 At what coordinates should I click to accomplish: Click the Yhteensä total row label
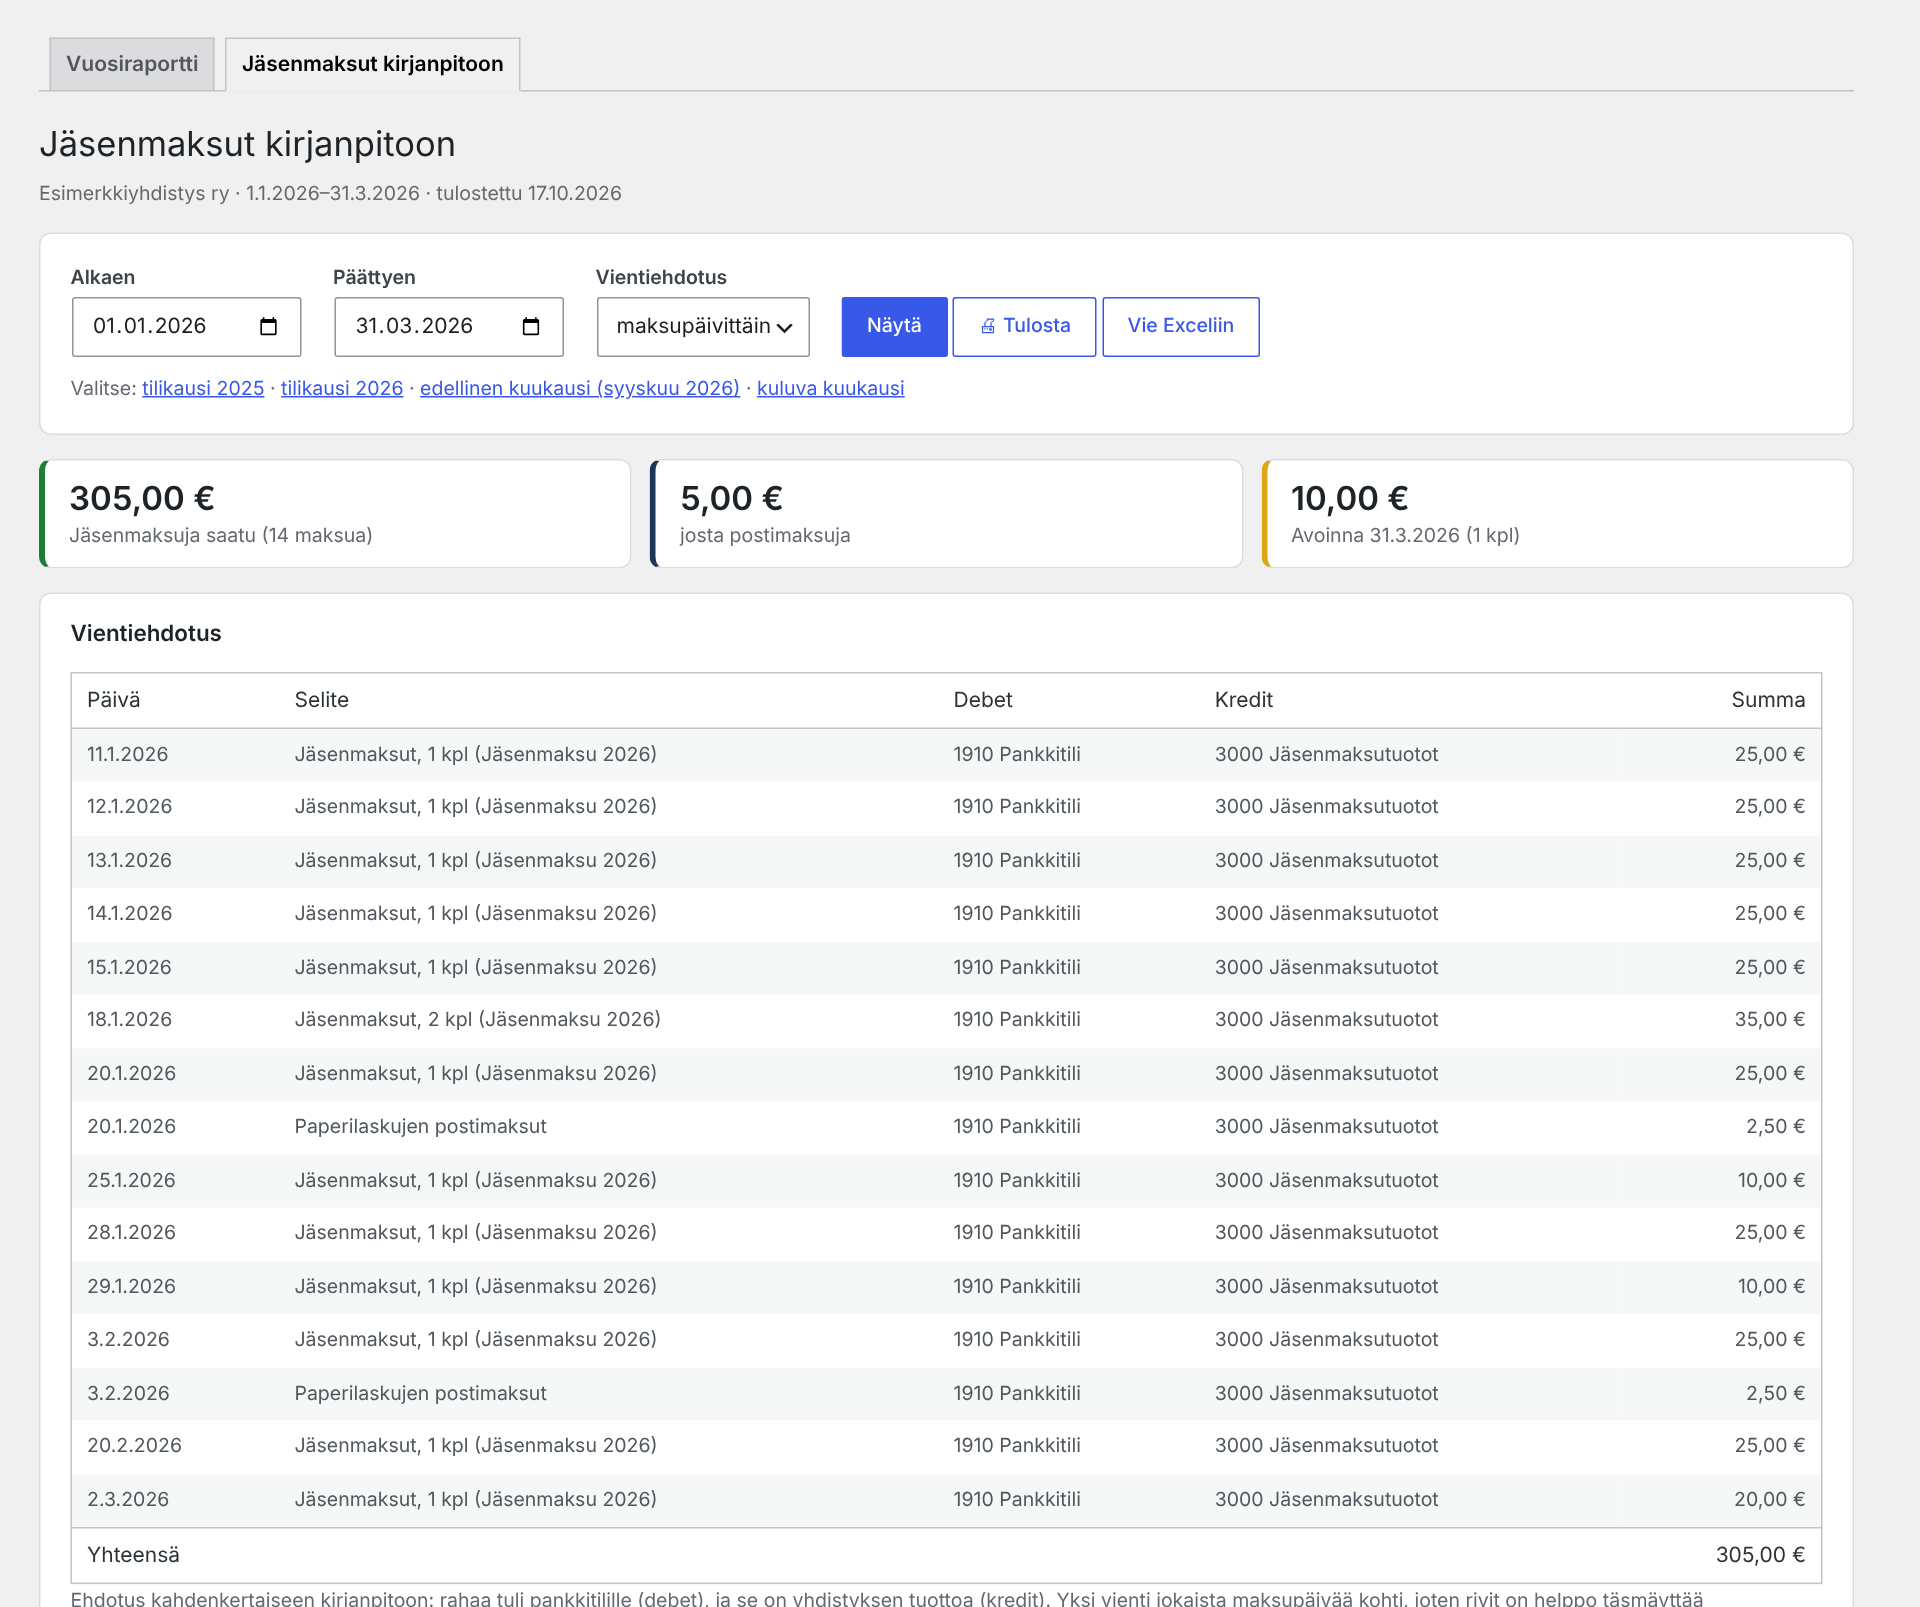pyautogui.click(x=133, y=1555)
